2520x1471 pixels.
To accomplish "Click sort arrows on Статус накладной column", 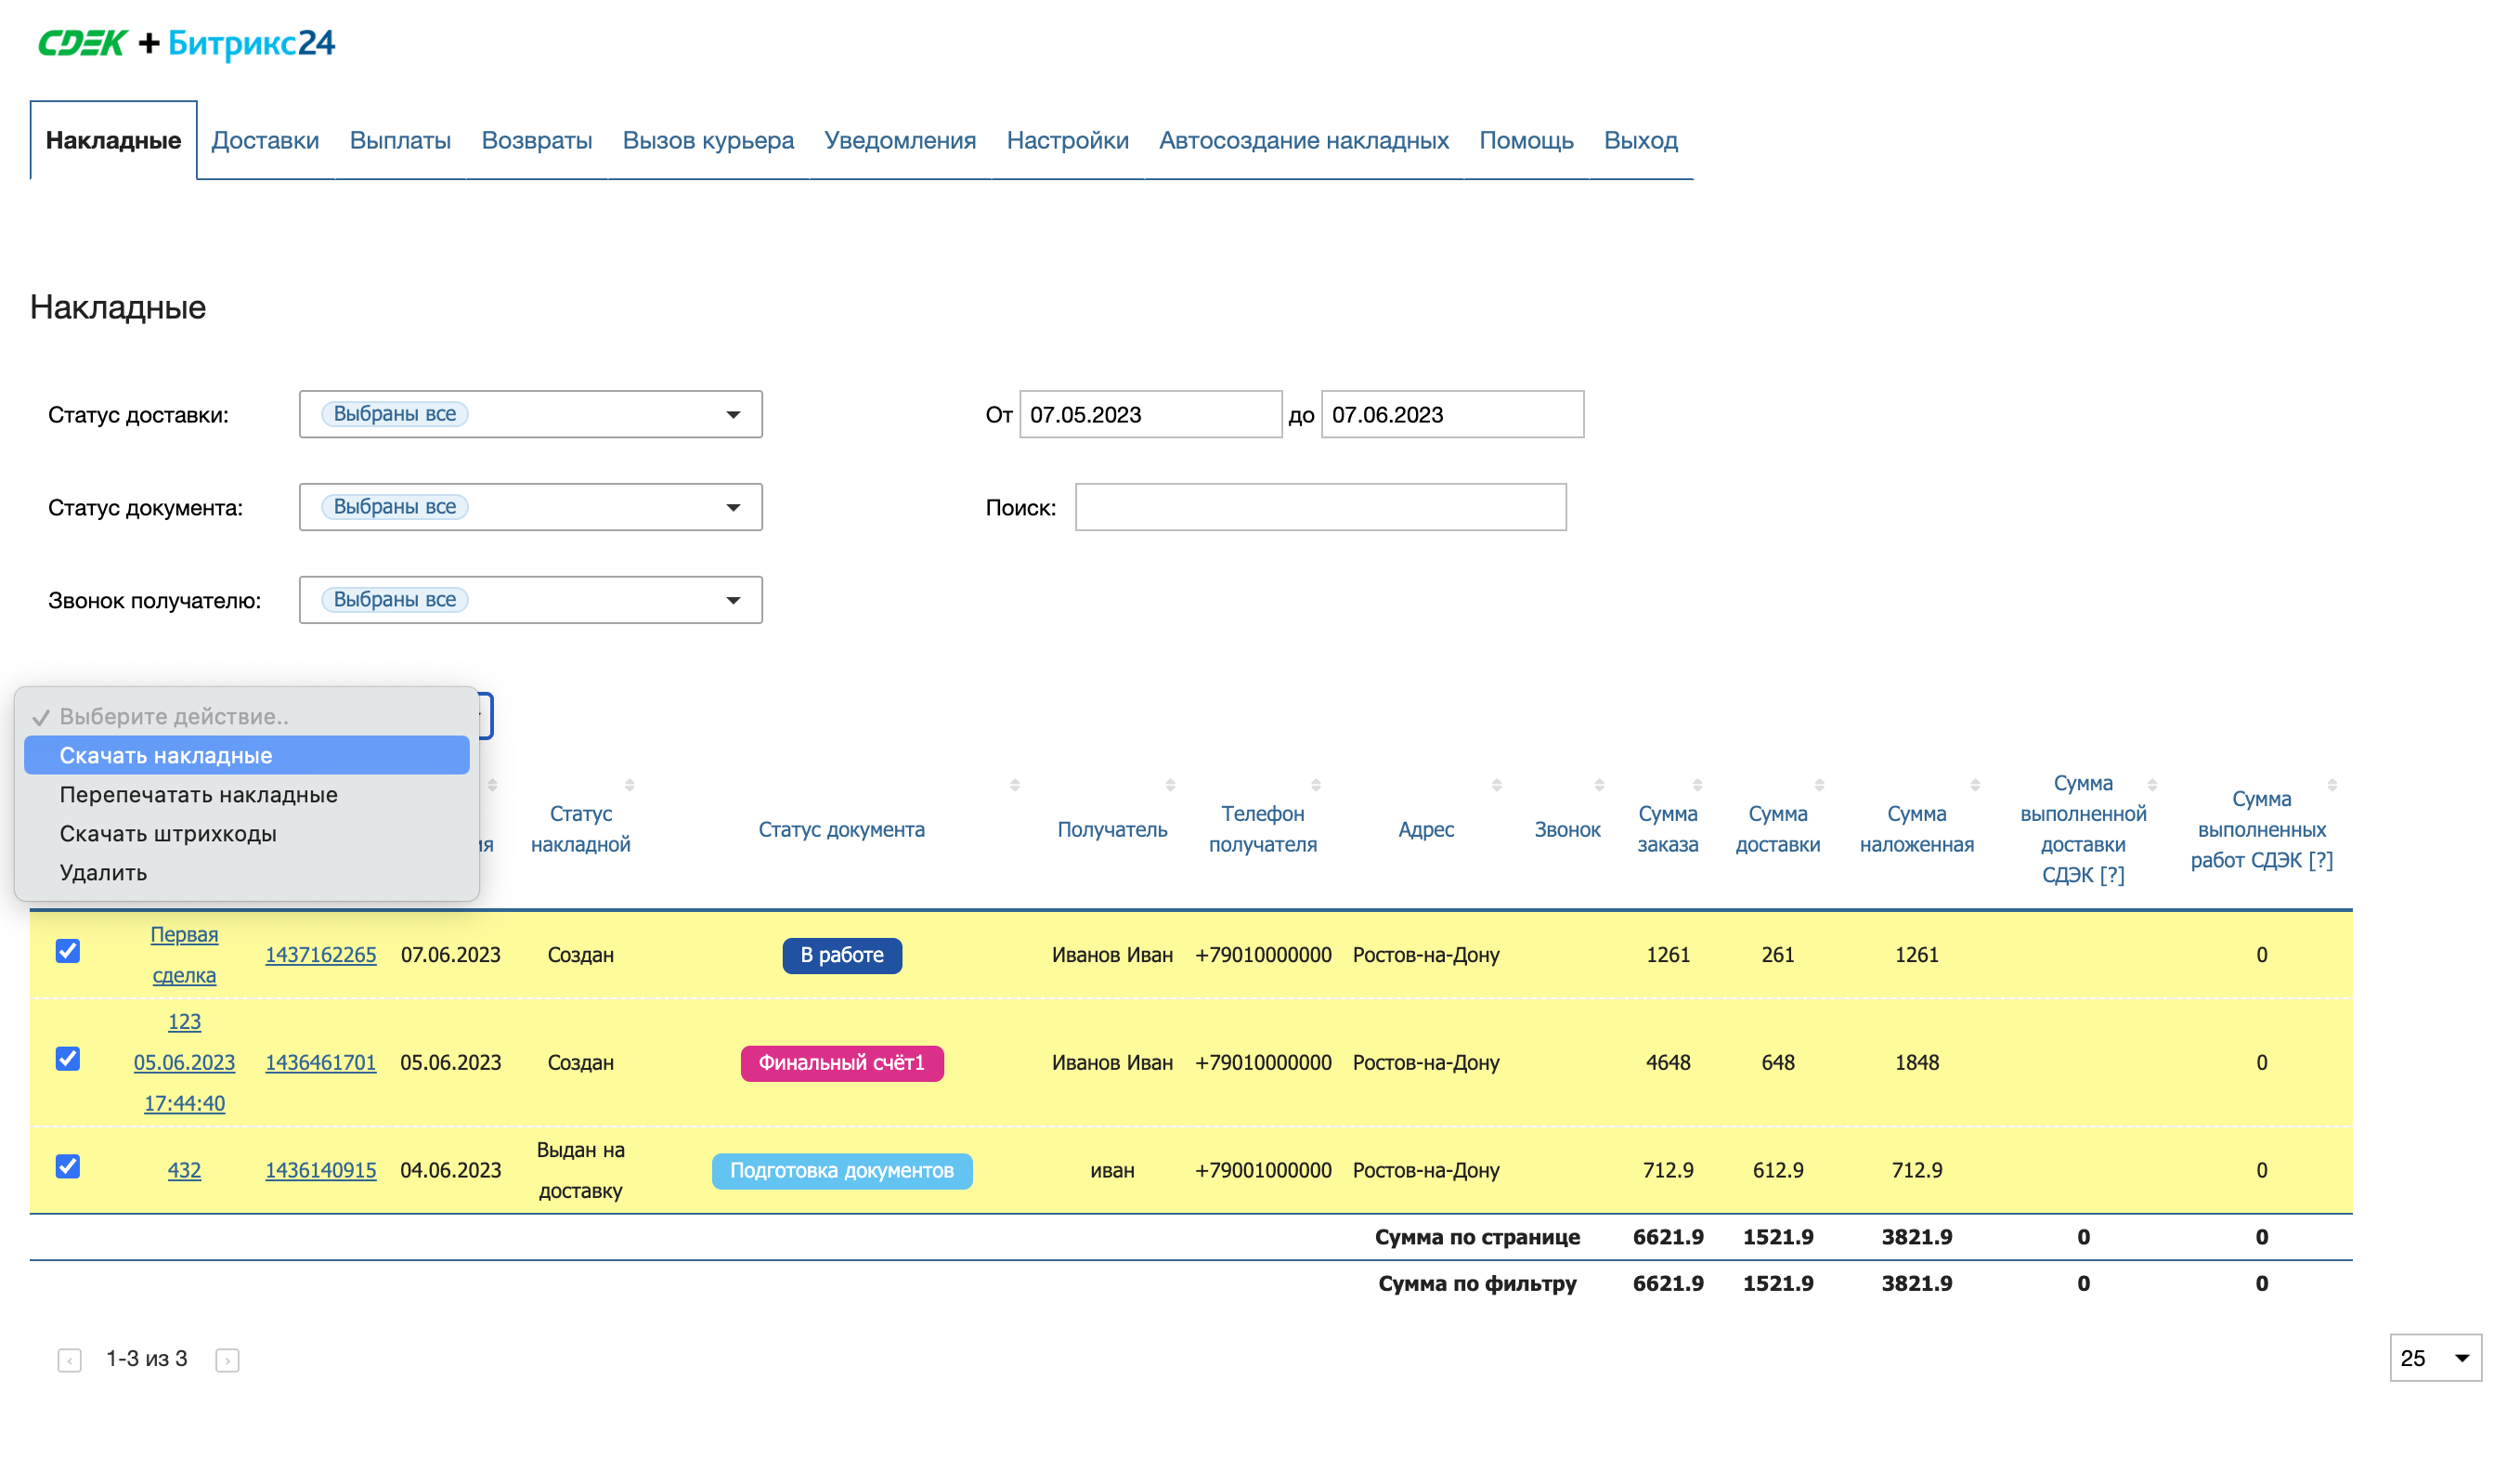I will tap(629, 785).
